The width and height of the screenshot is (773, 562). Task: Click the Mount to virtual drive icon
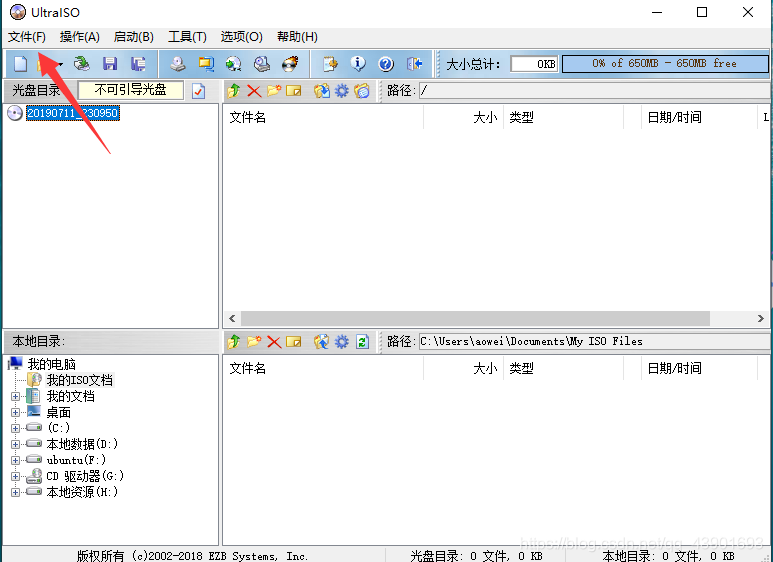point(262,64)
